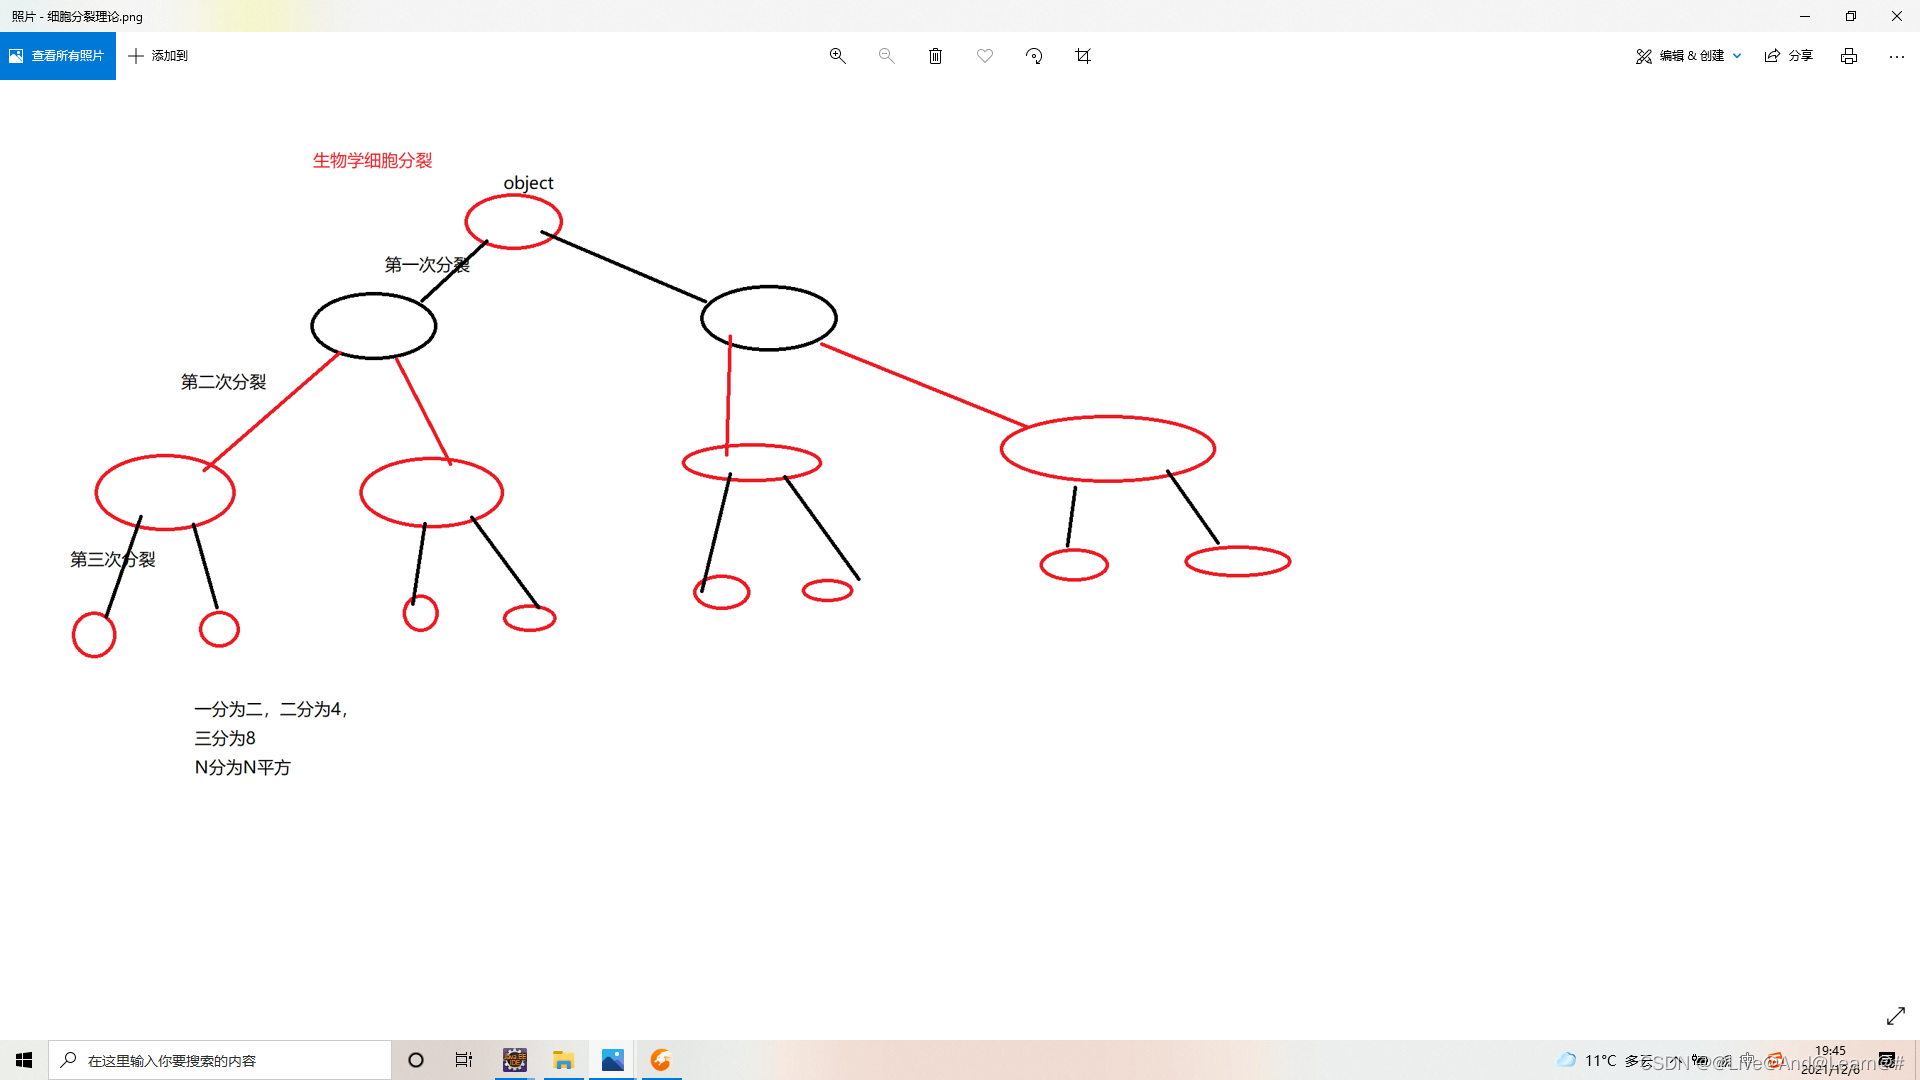Image resolution: width=1920 pixels, height=1080 pixels.
Task: Click the print icon
Action: coord(1849,56)
